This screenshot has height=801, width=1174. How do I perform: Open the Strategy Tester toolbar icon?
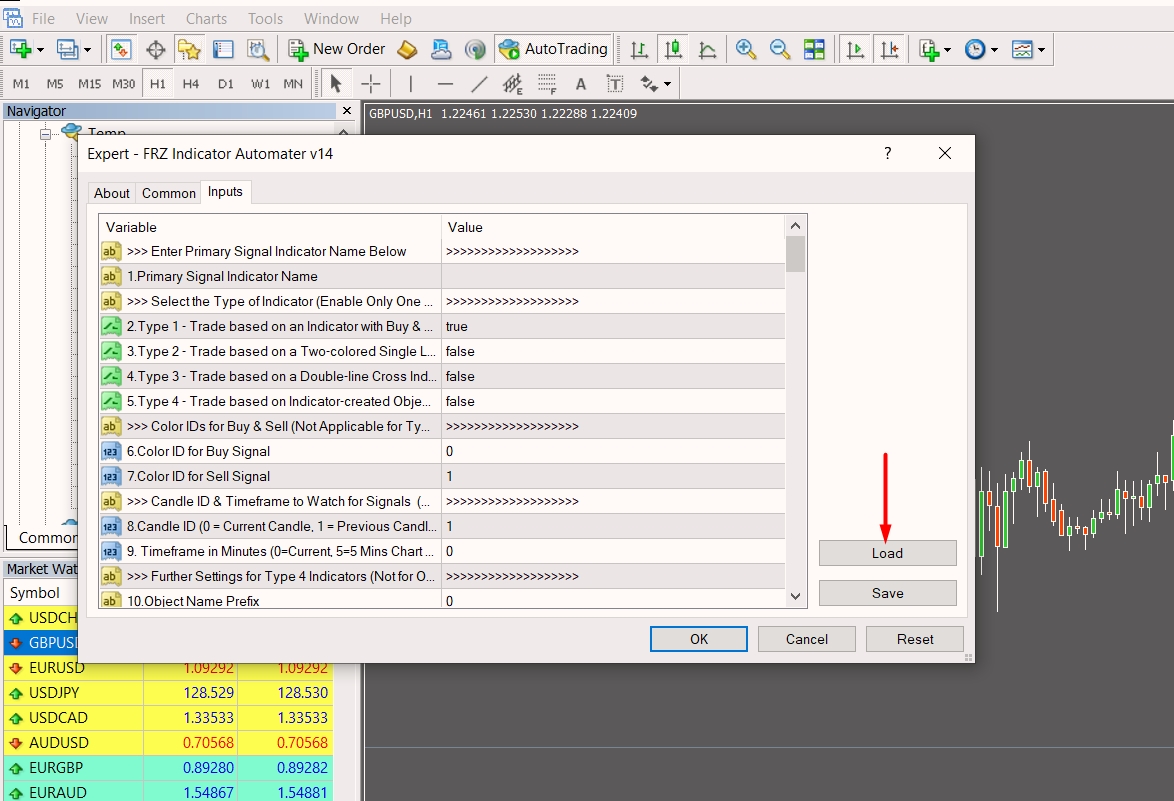click(x=258, y=49)
